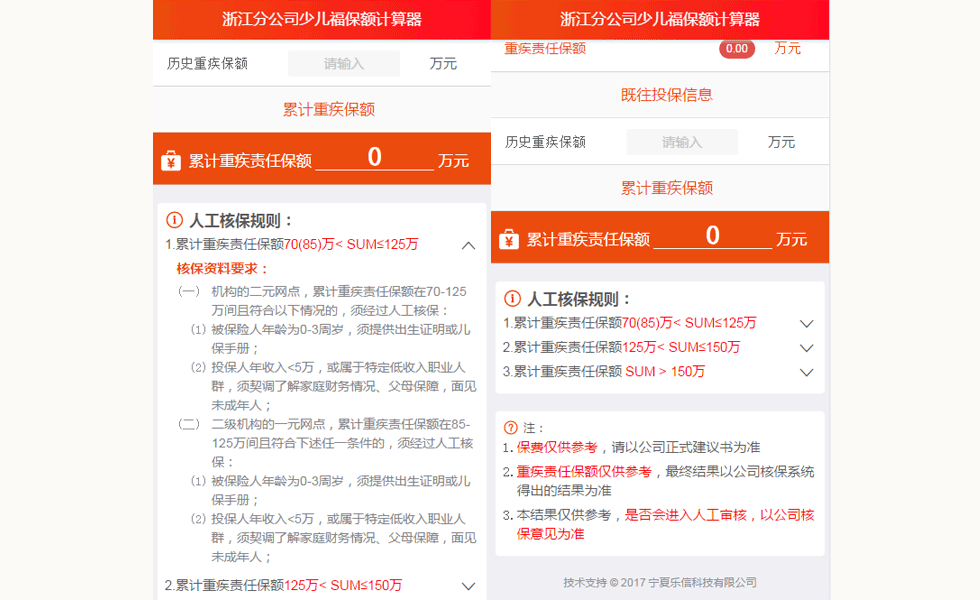This screenshot has width=980, height=600.
Task: Click the 核保资料要求 label
Action: (222, 269)
